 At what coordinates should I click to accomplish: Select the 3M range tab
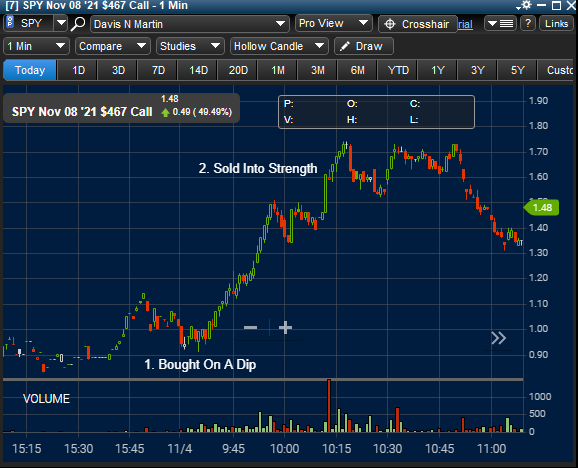click(318, 70)
